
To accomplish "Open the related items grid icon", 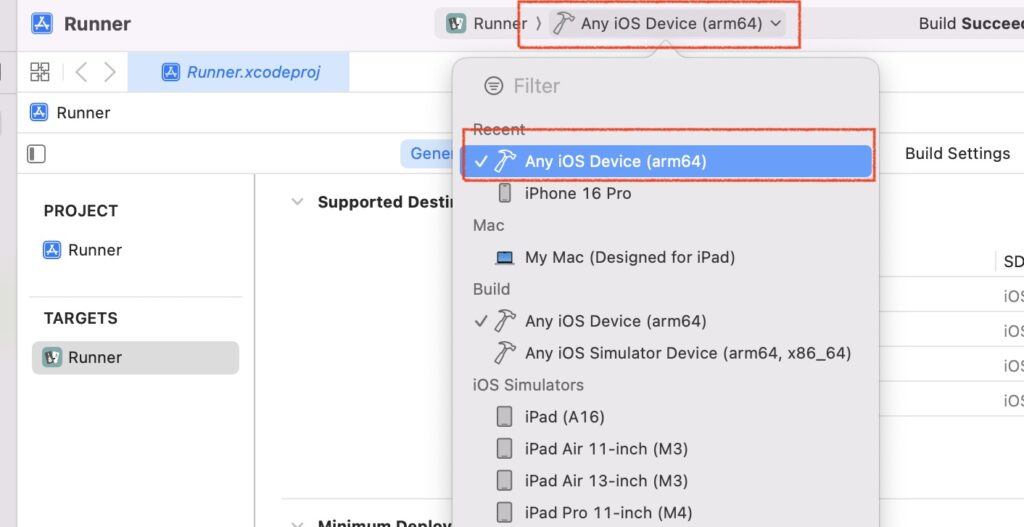I will click(x=40, y=72).
